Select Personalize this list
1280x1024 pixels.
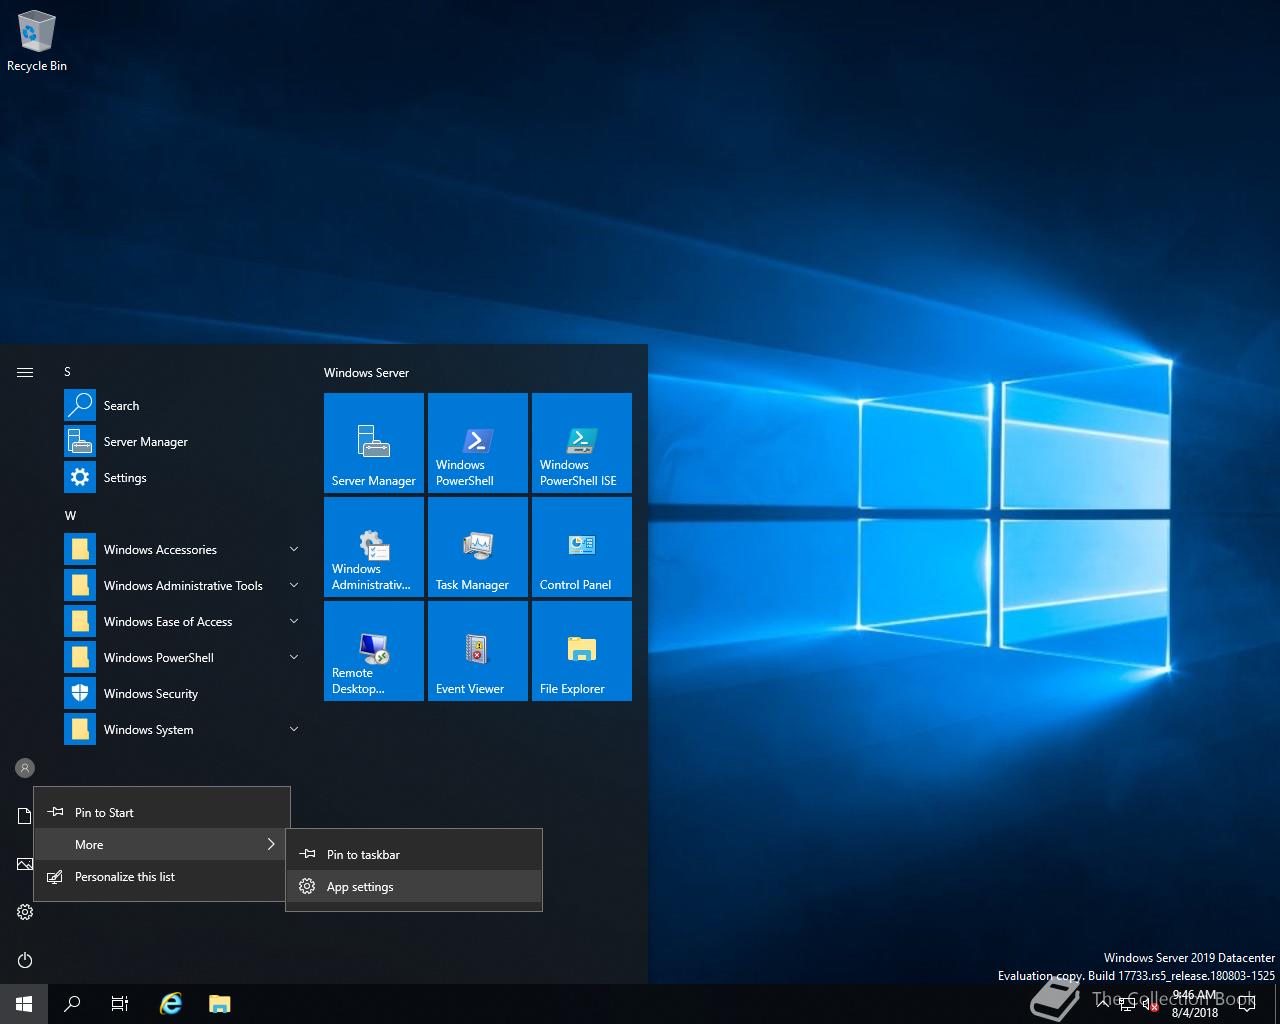(x=162, y=876)
